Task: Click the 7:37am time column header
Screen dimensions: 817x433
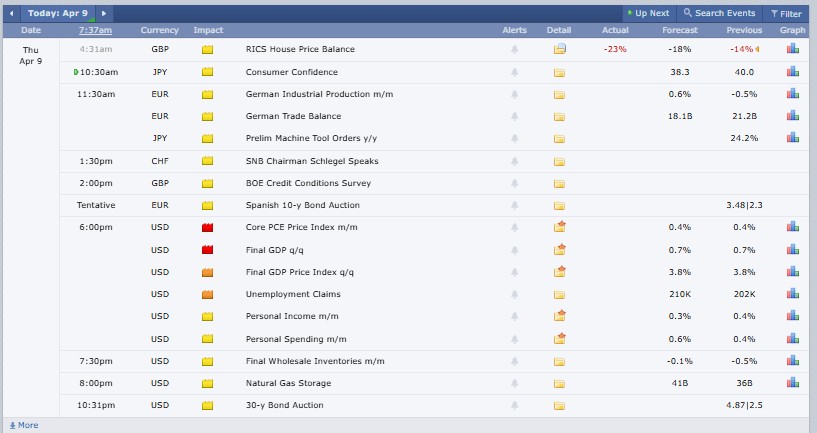Action: [95, 30]
